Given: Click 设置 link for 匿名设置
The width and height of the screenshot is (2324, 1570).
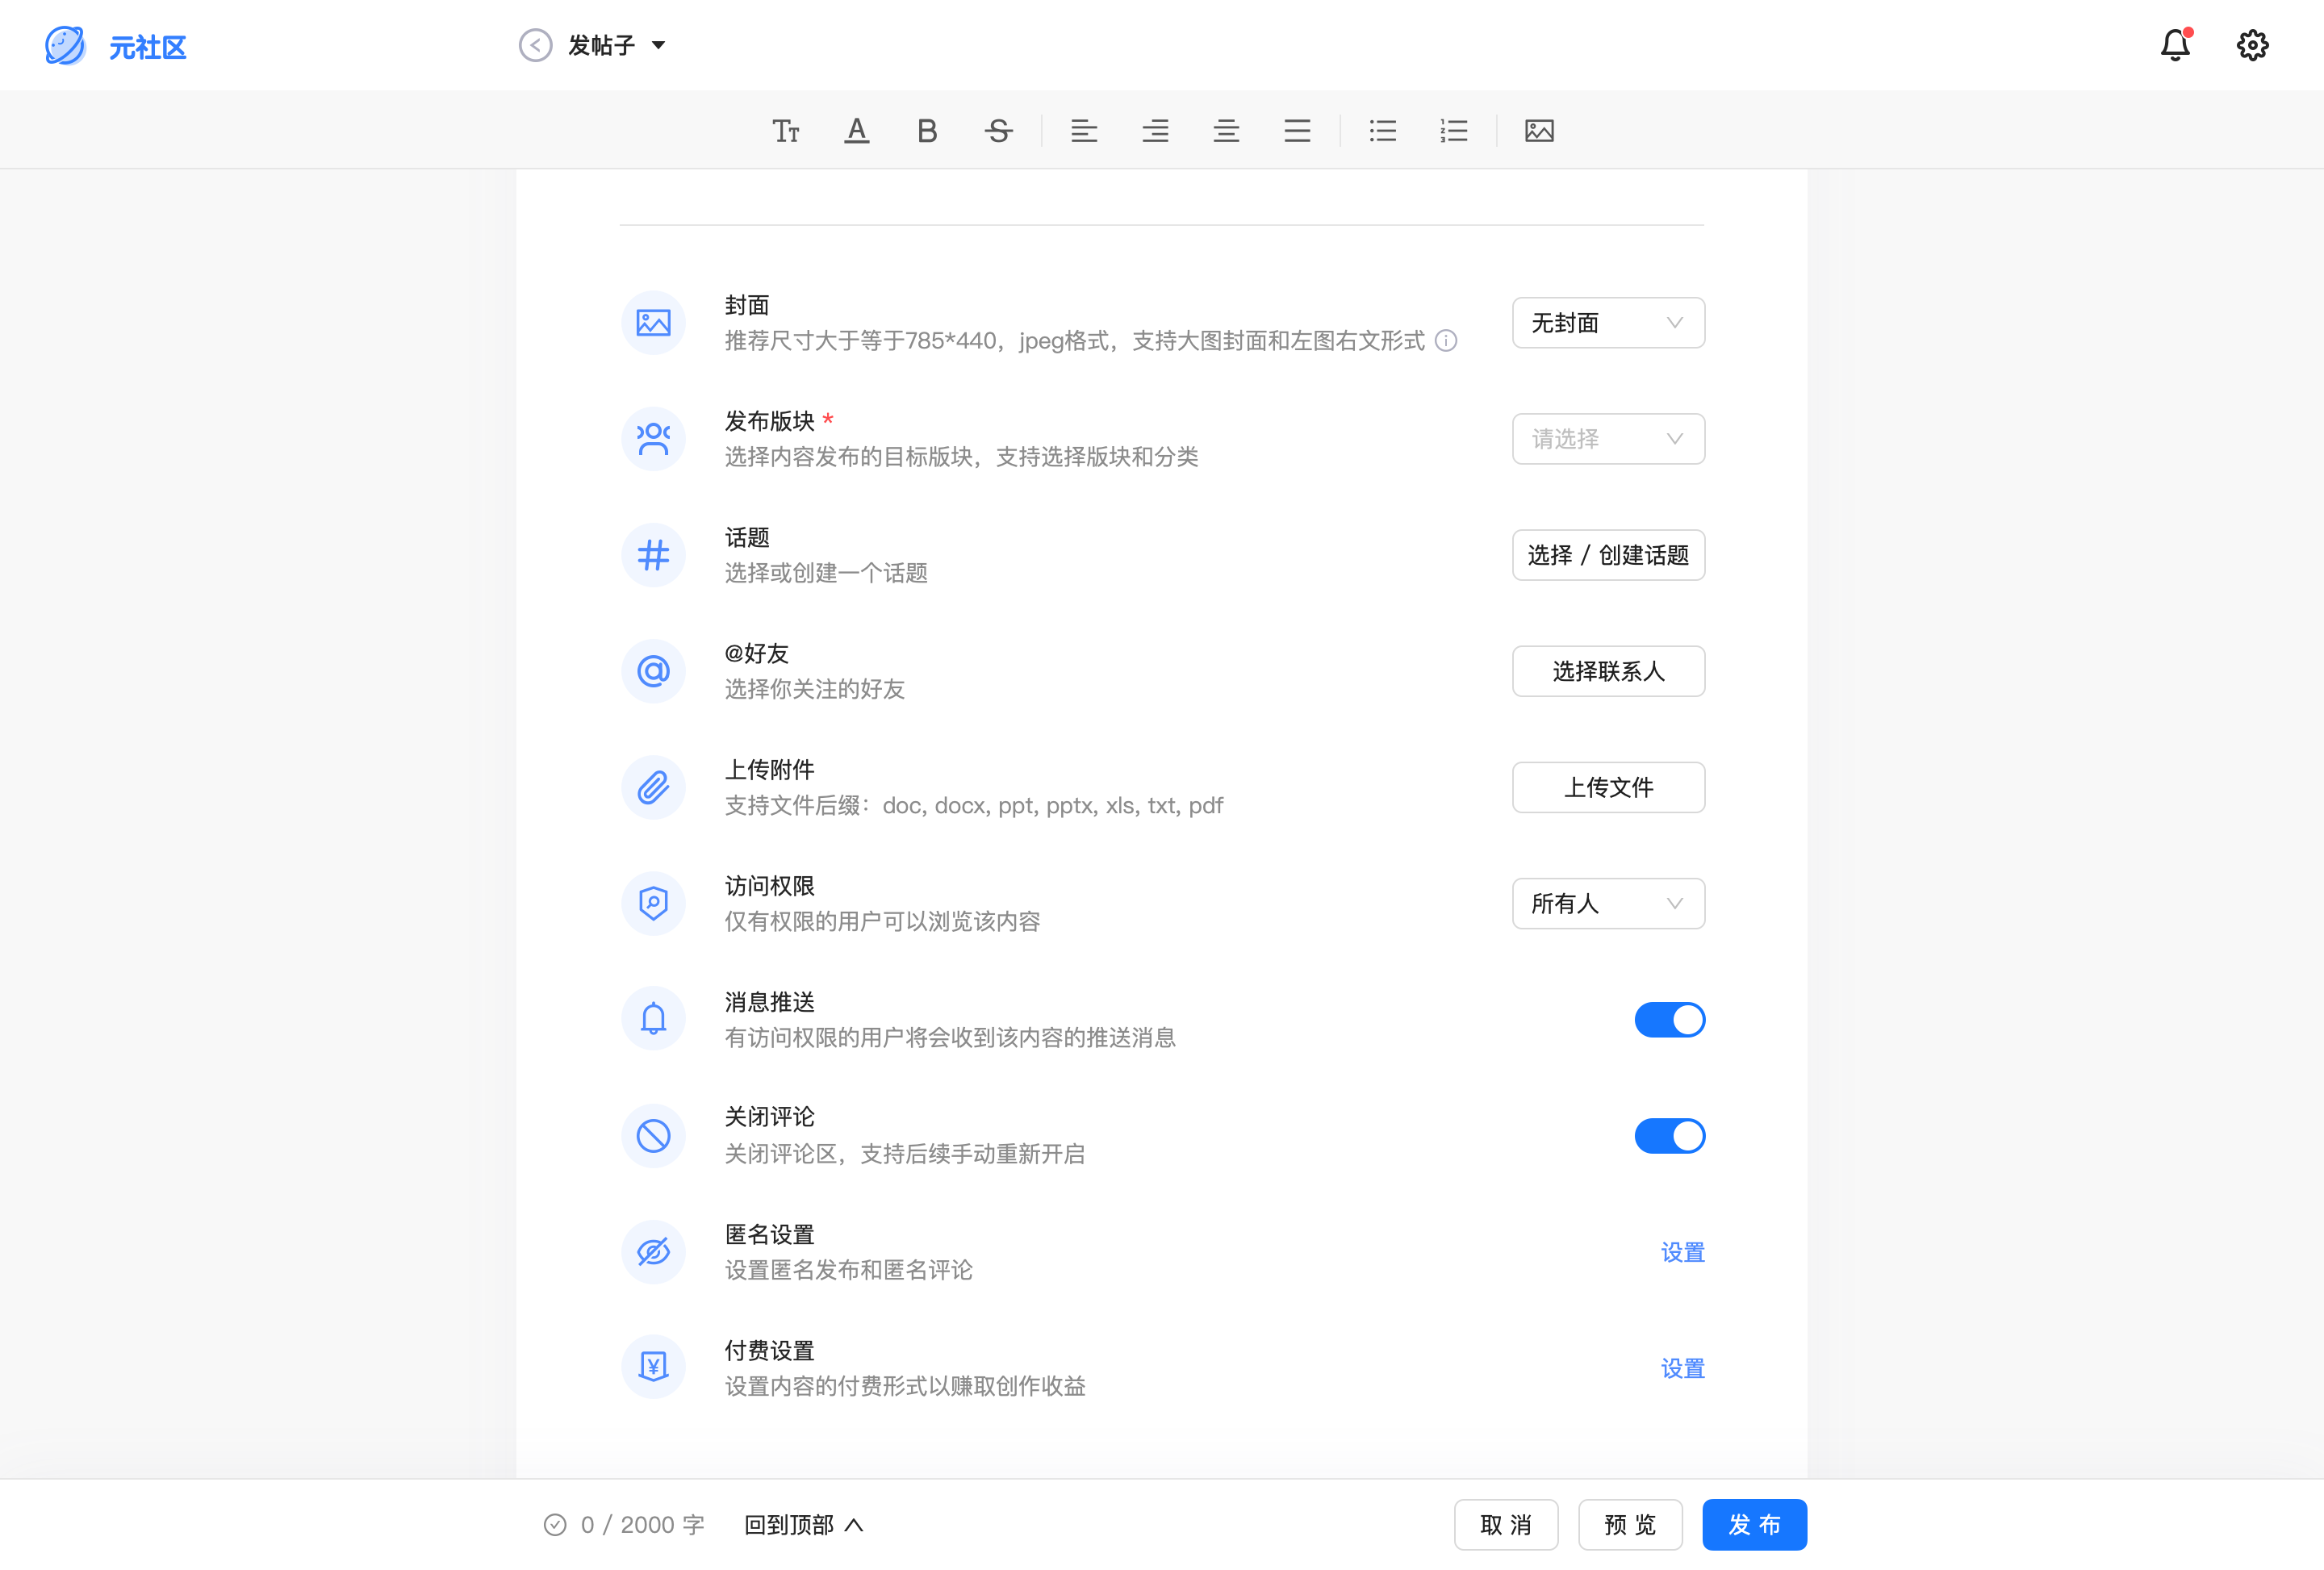Looking at the screenshot, I should [x=1682, y=1252].
